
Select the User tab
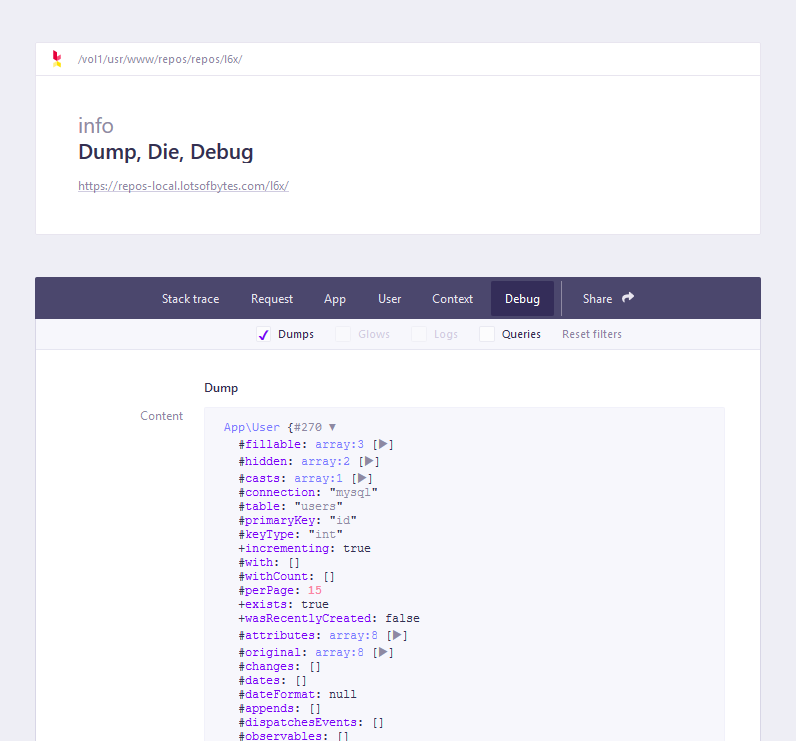[390, 299]
